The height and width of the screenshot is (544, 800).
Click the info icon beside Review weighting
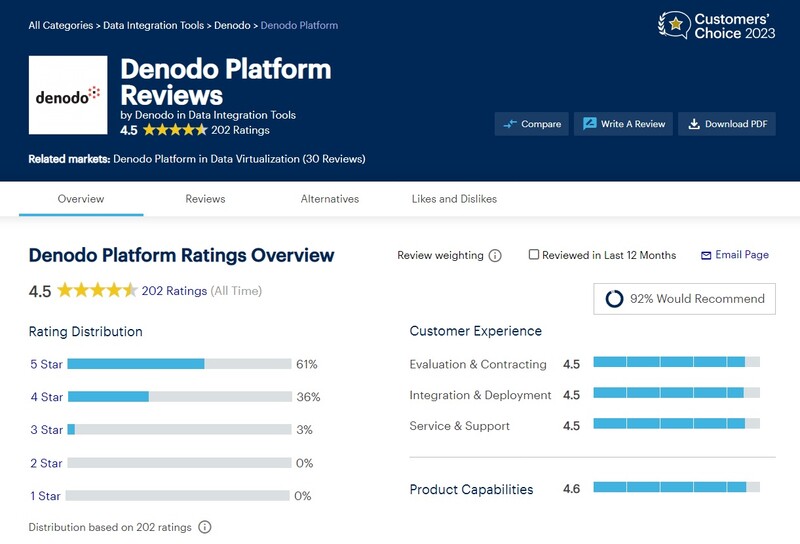click(495, 256)
